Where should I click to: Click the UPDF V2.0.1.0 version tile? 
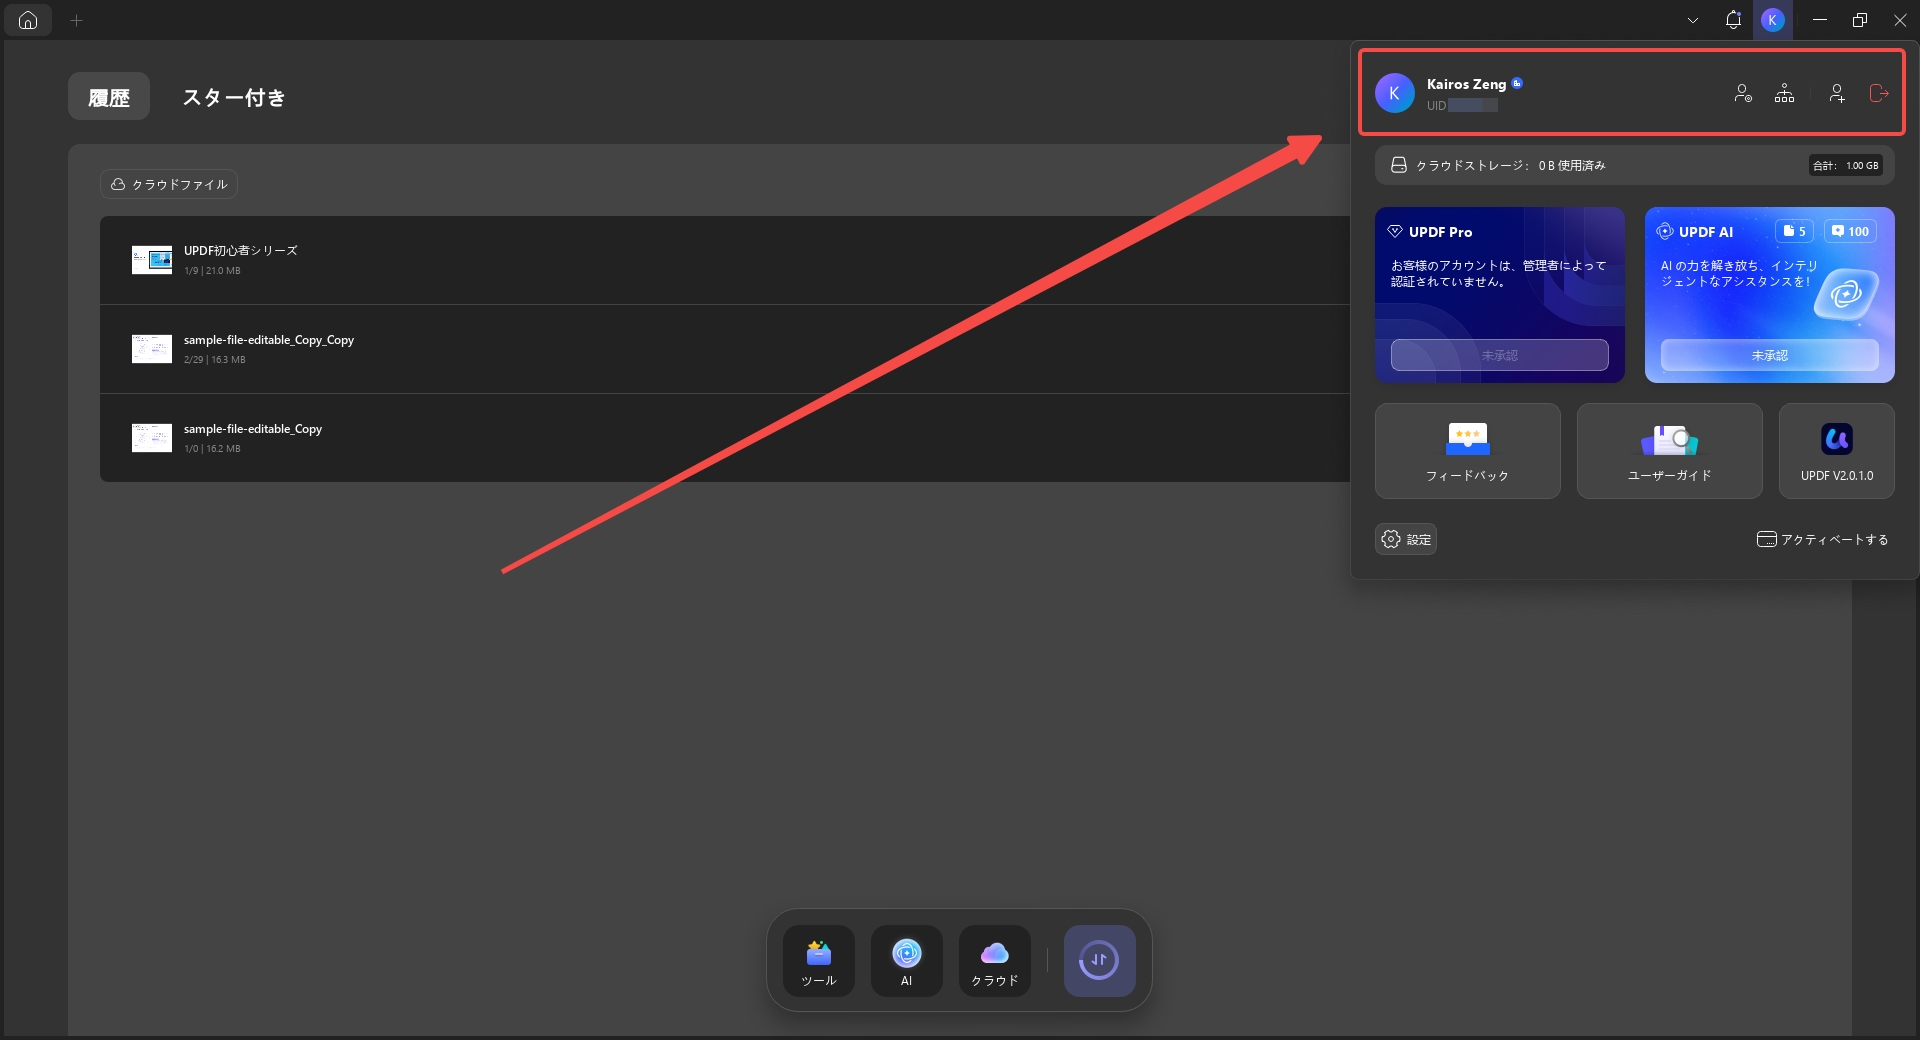coord(1837,451)
